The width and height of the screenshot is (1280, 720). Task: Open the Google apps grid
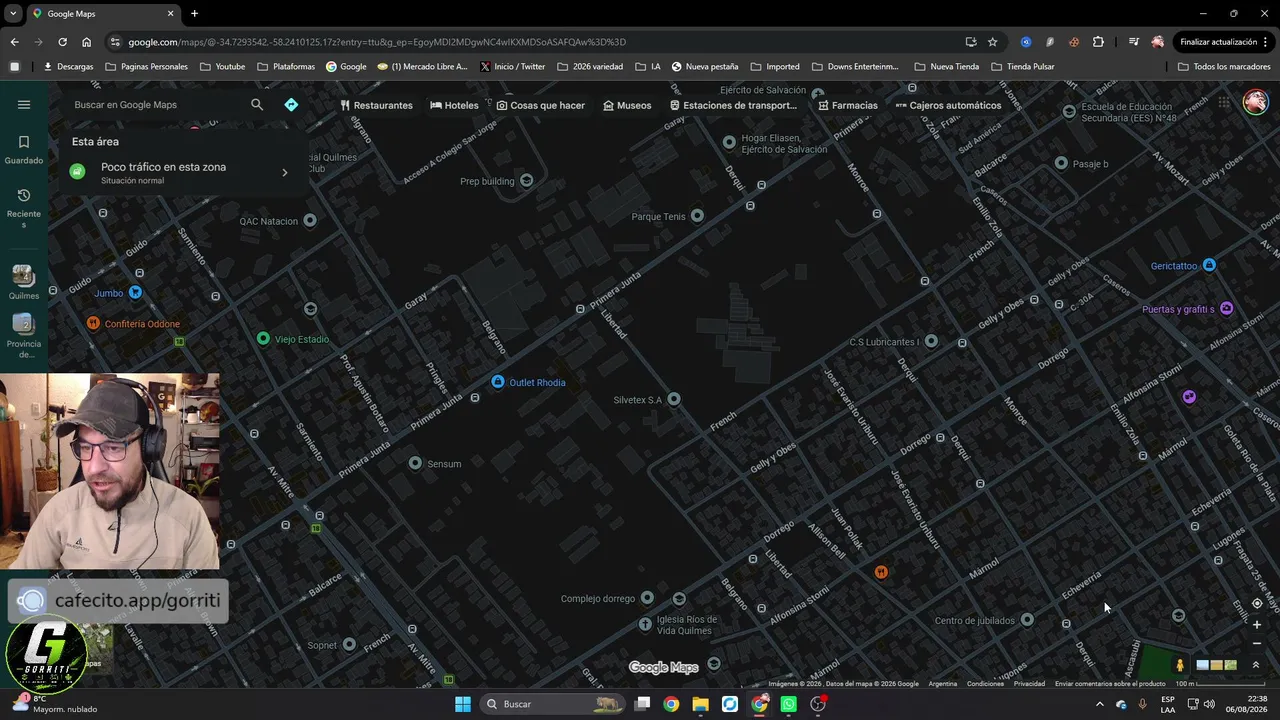[1224, 102]
